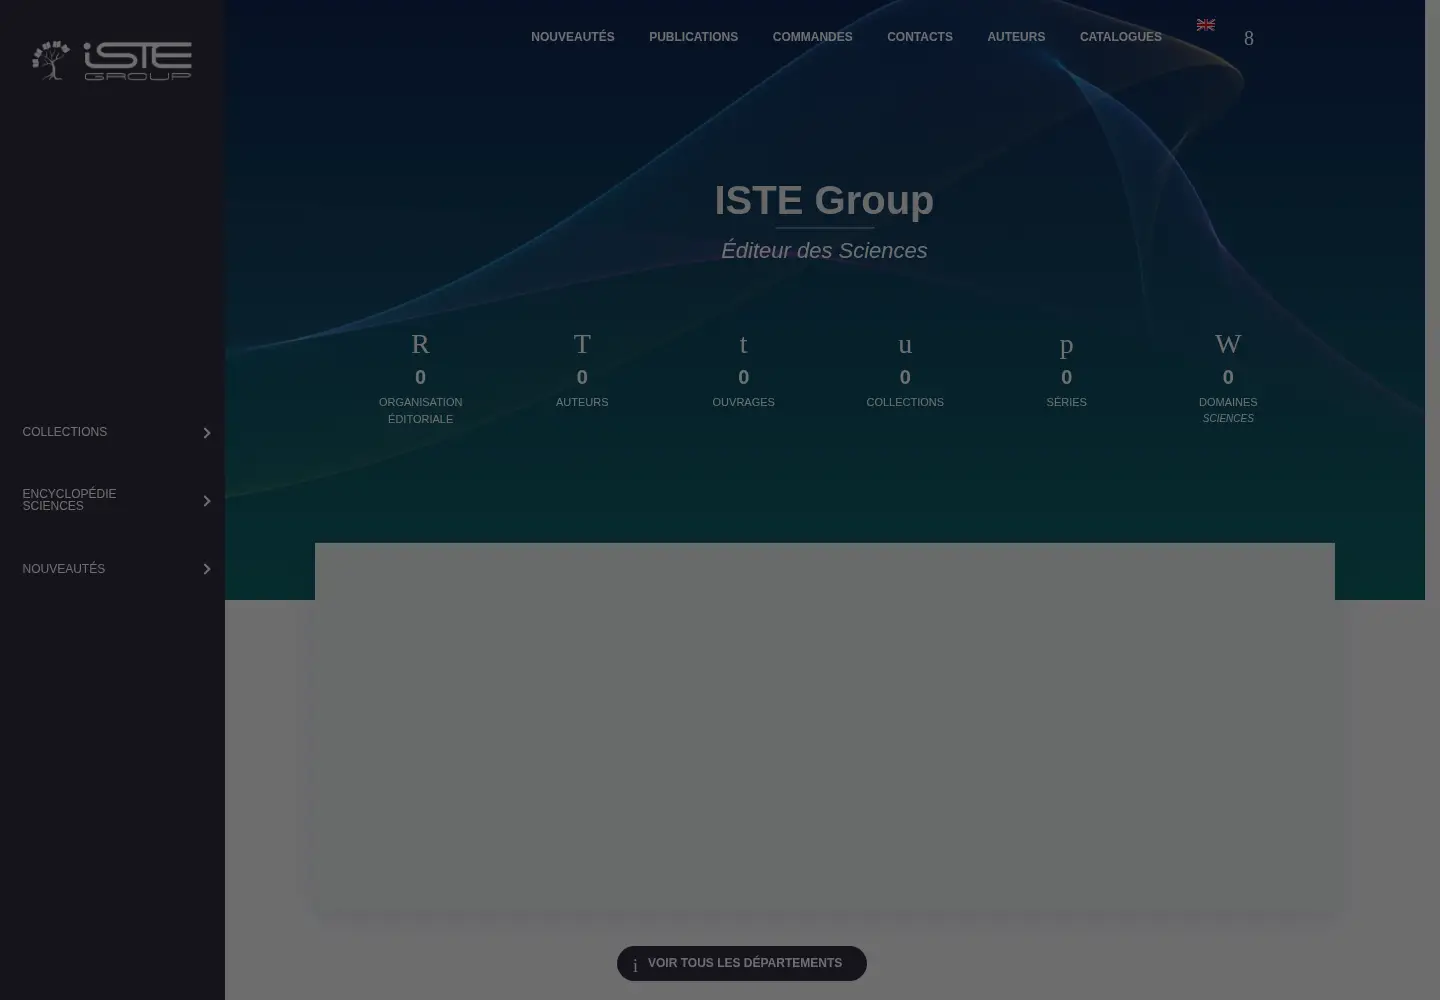Click the ISTE Group logo

pos(111,60)
